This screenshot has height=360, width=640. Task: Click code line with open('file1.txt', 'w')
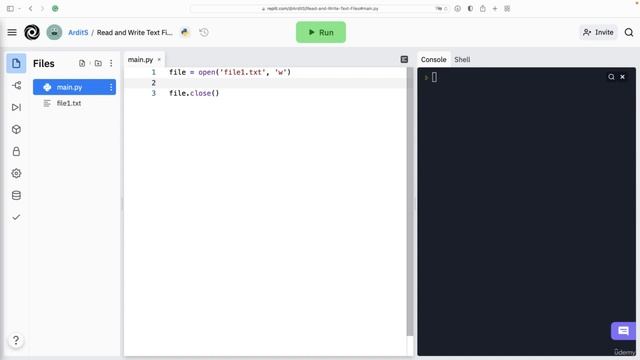[x=230, y=72]
